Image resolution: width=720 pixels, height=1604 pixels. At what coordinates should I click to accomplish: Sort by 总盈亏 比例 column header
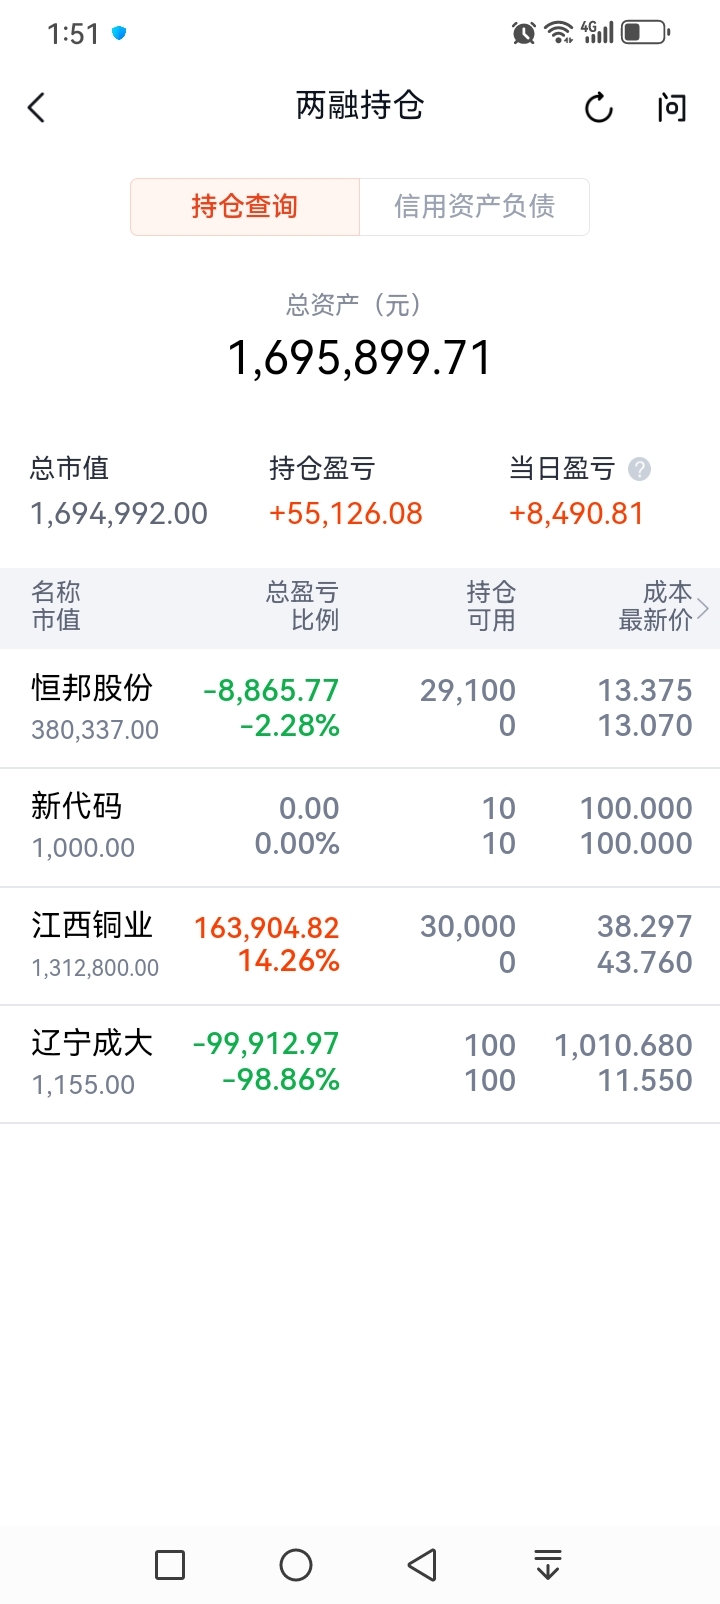click(x=302, y=606)
